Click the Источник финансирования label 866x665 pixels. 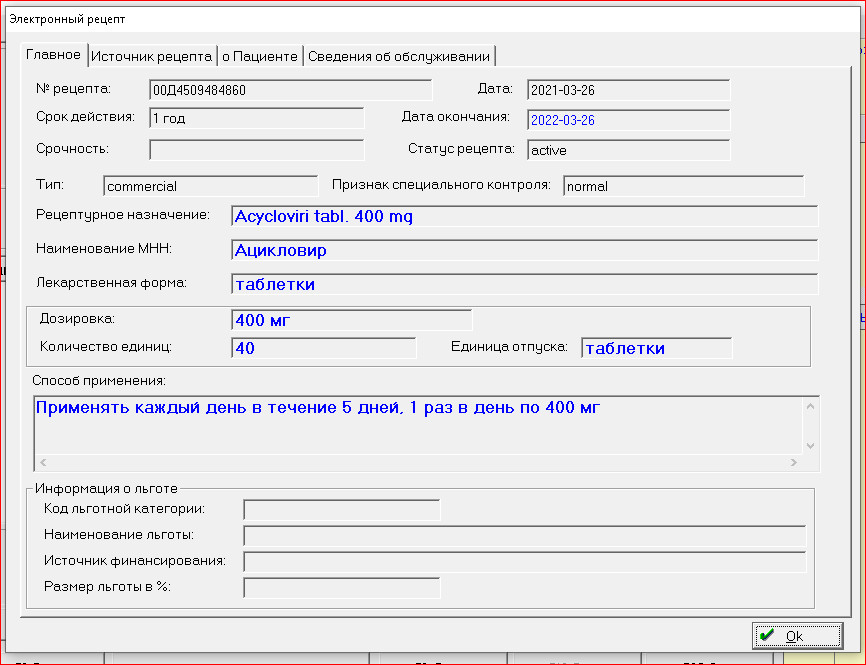coord(135,561)
